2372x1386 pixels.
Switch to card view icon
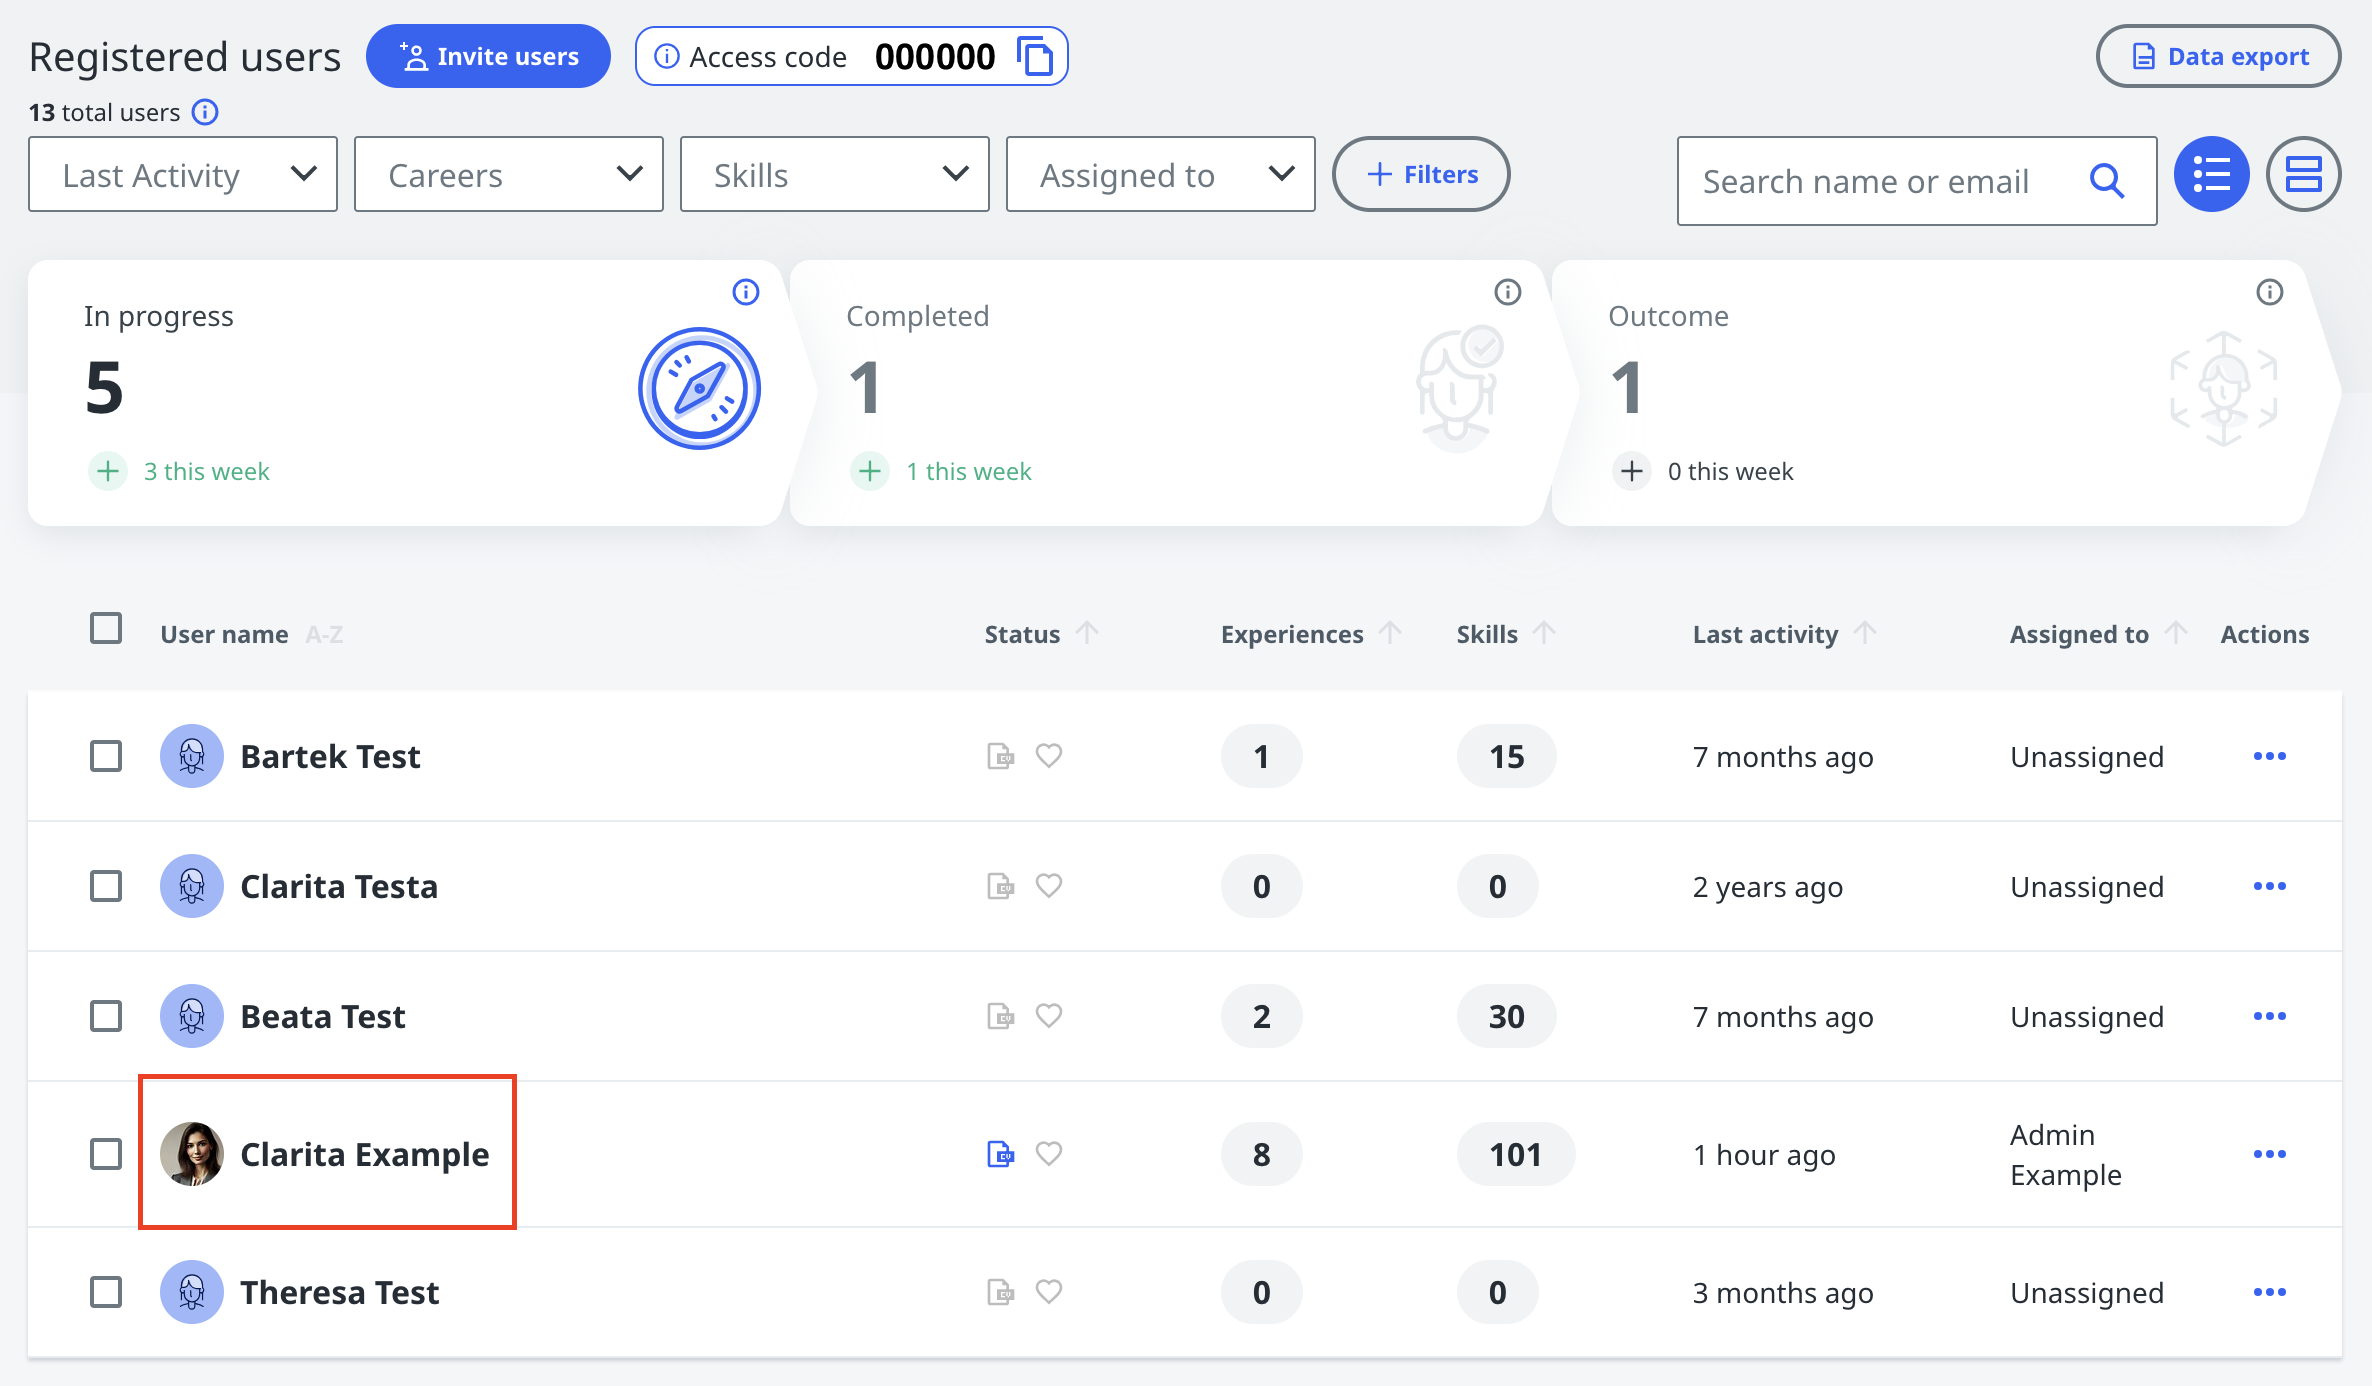click(x=2303, y=175)
